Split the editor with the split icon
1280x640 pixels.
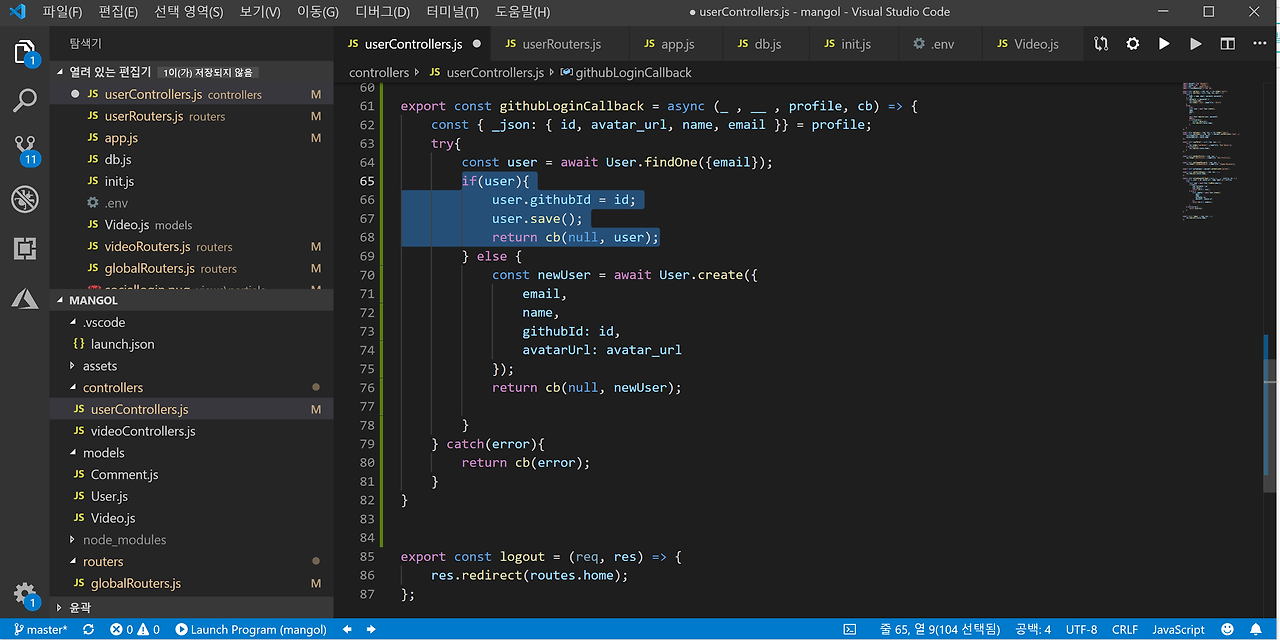pyautogui.click(x=1227, y=44)
